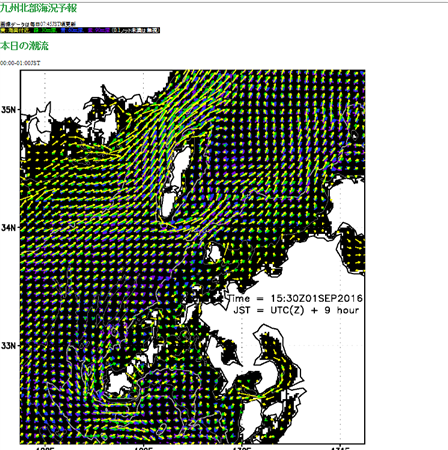Viewport: 448px width, 450px height.
Task: Click the green 30m depth legend entry
Action: pyautogui.click(x=45, y=30)
